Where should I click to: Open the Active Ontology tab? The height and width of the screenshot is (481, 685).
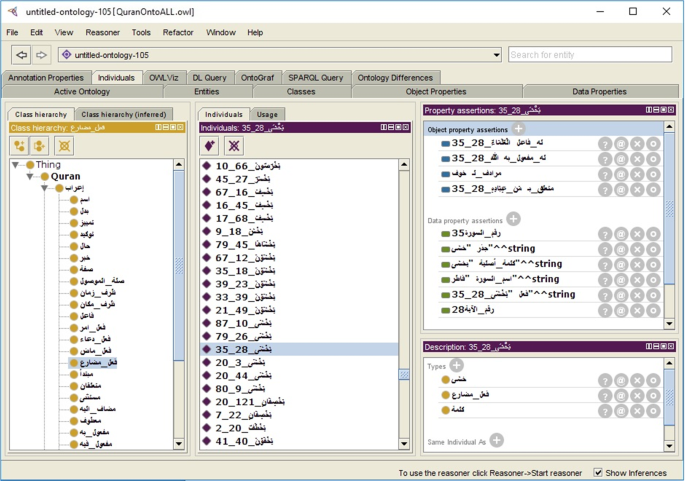coord(82,92)
